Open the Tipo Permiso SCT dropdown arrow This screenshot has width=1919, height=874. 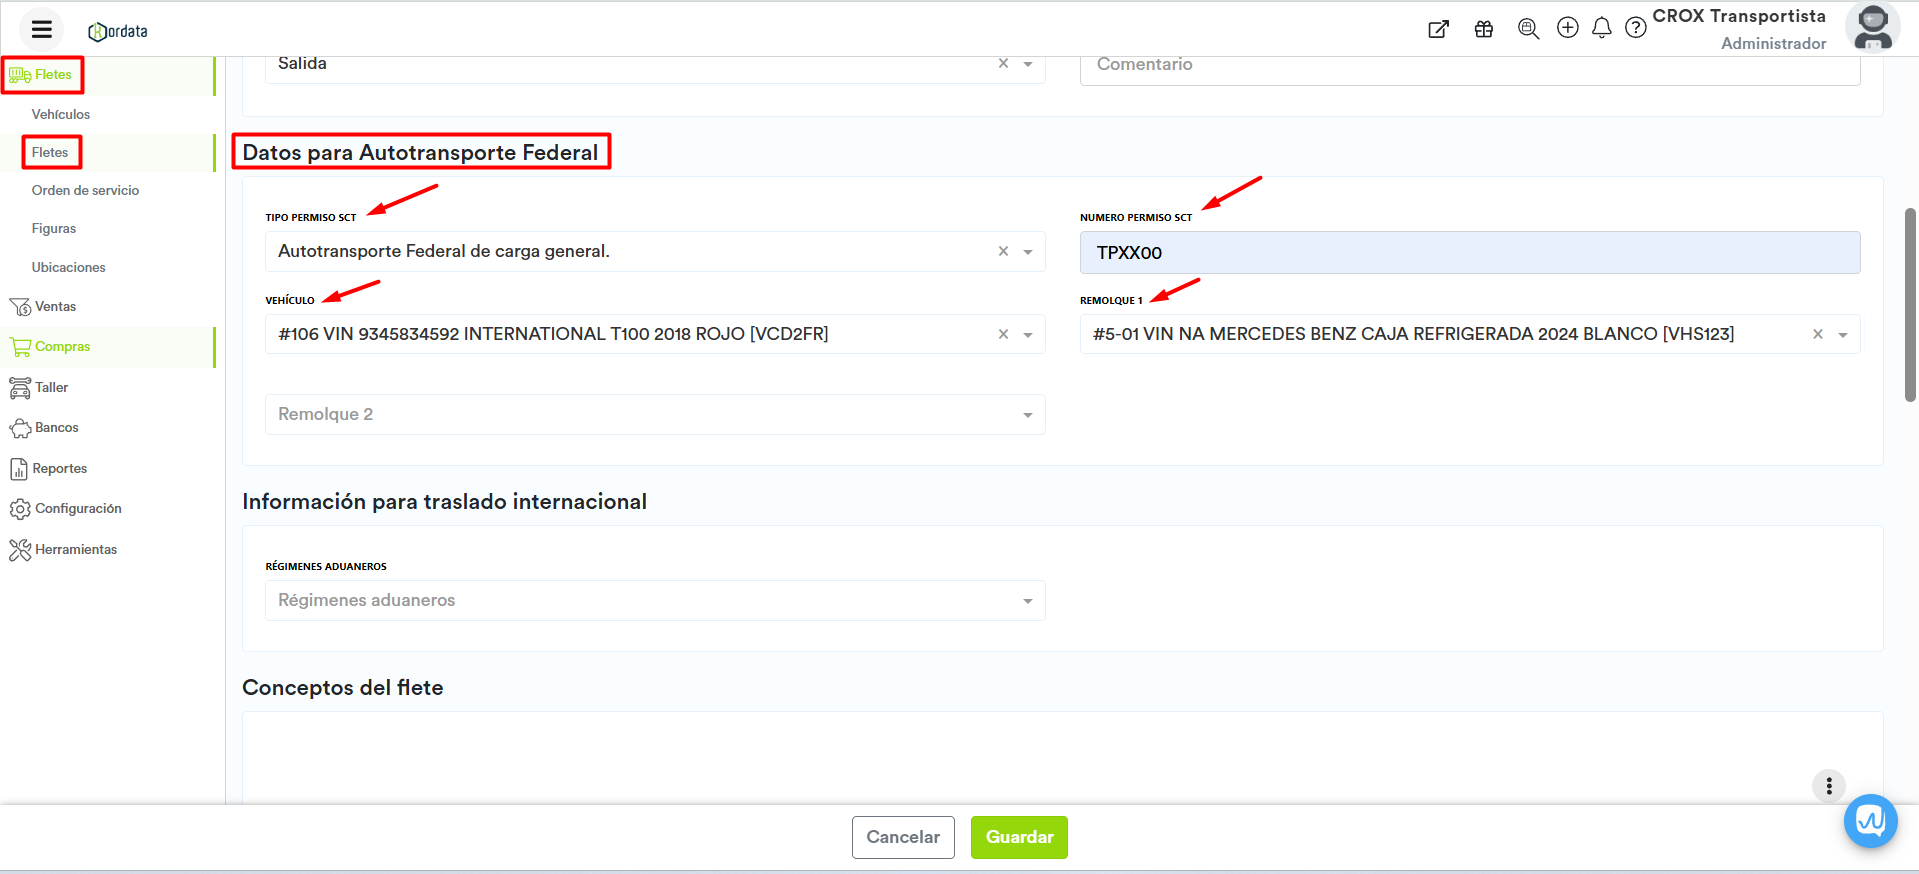coord(1027,252)
